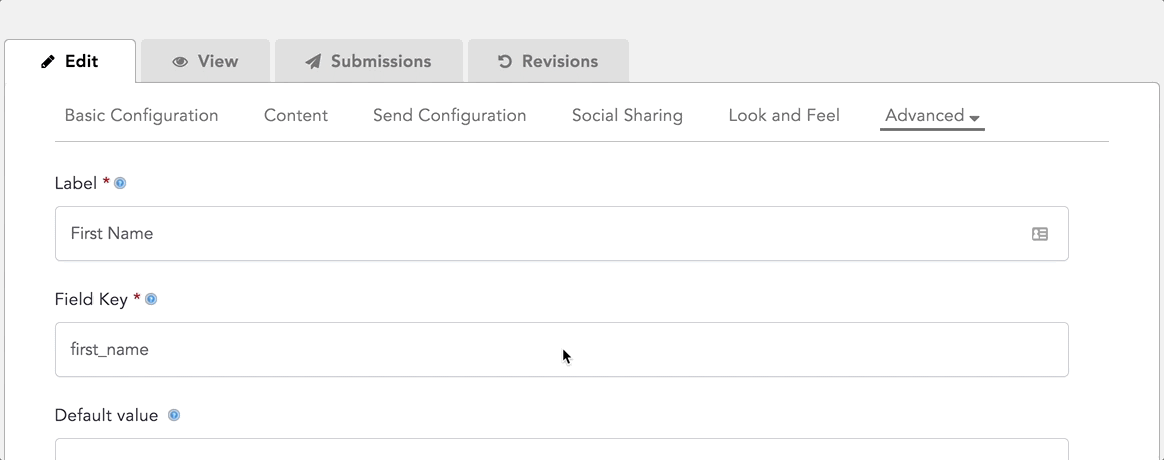Go to Look and Feel section

[x=784, y=116]
